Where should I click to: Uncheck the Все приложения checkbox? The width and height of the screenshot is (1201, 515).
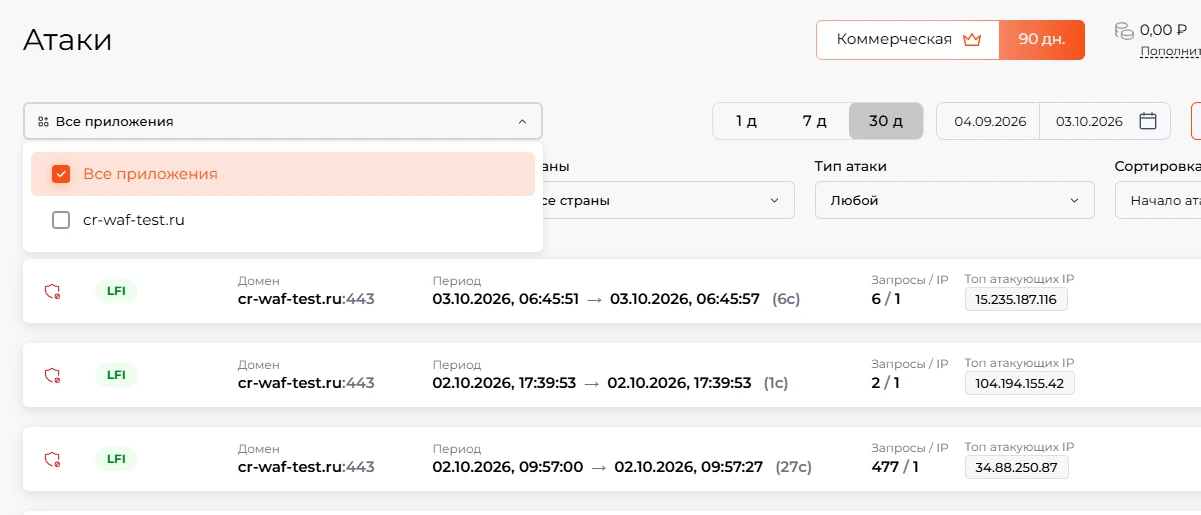tap(61, 174)
